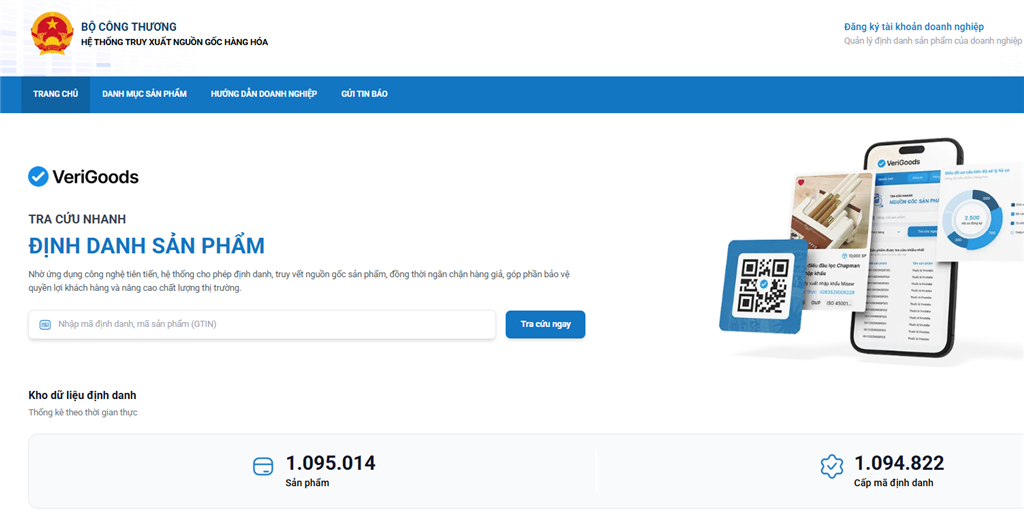1024x518 pixels.
Task: Click the 1.095.014 product count
Action: [x=330, y=463]
